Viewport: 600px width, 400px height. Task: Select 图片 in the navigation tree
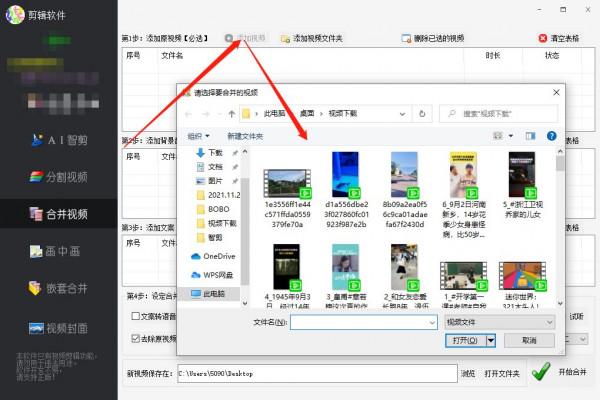point(217,181)
